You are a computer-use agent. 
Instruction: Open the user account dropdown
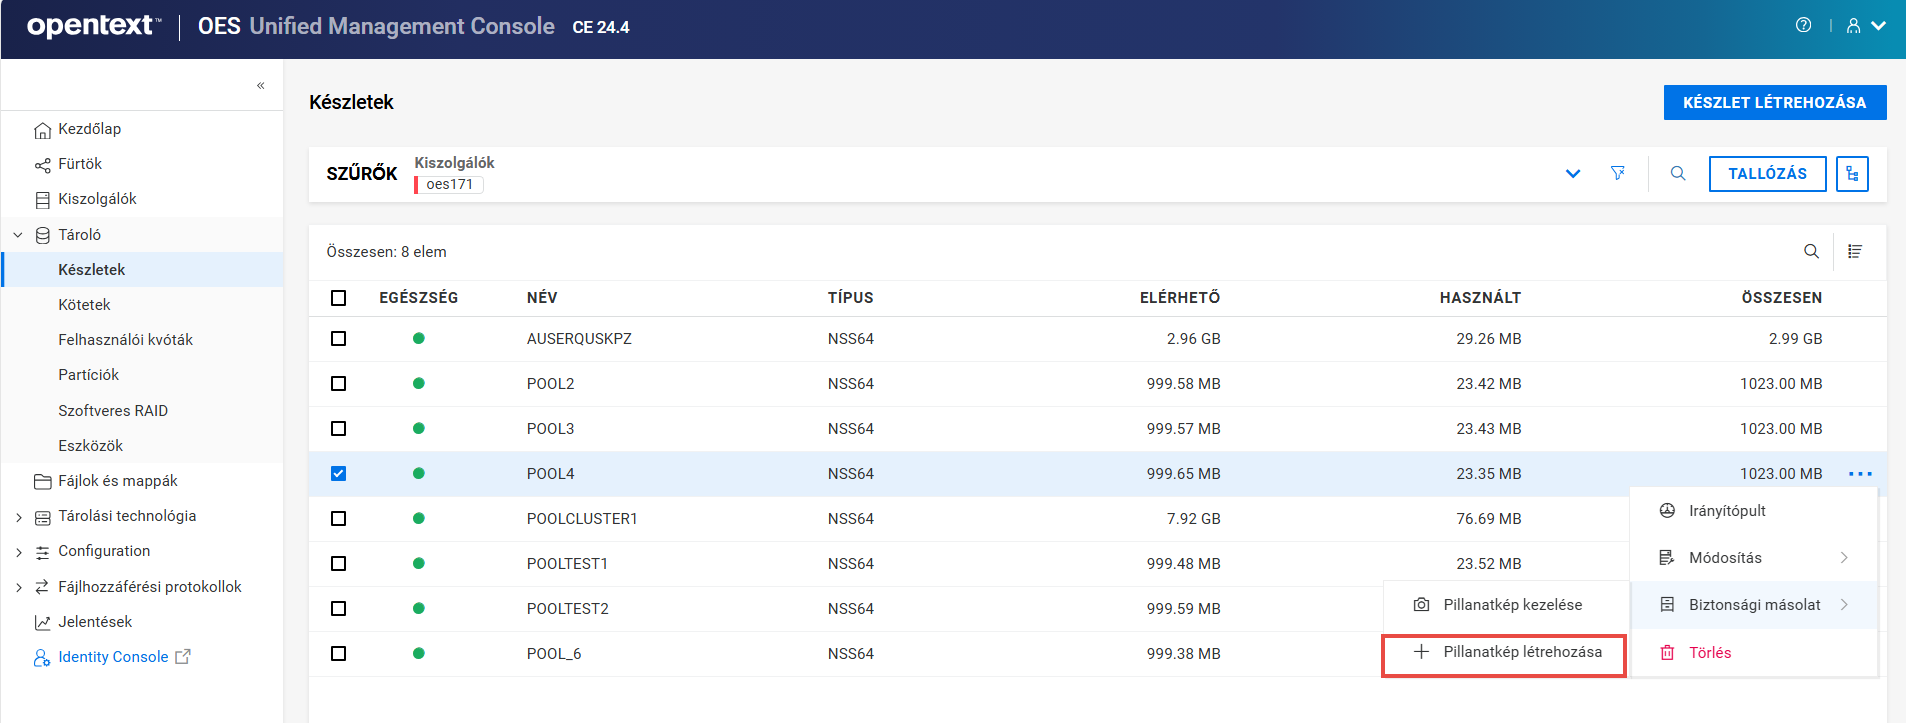[1866, 26]
